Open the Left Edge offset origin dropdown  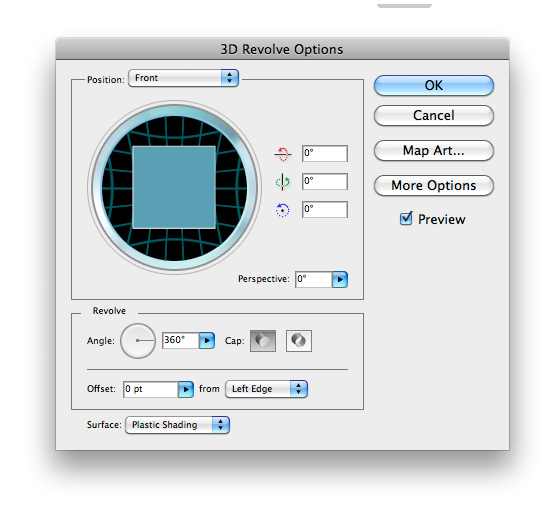266,389
